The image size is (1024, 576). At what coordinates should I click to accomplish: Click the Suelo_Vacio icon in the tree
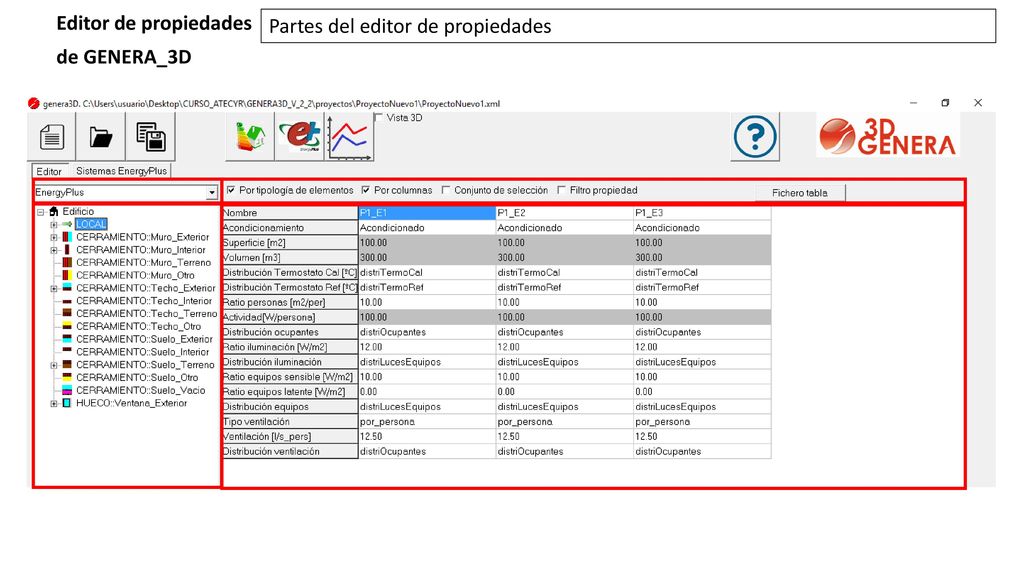67,390
